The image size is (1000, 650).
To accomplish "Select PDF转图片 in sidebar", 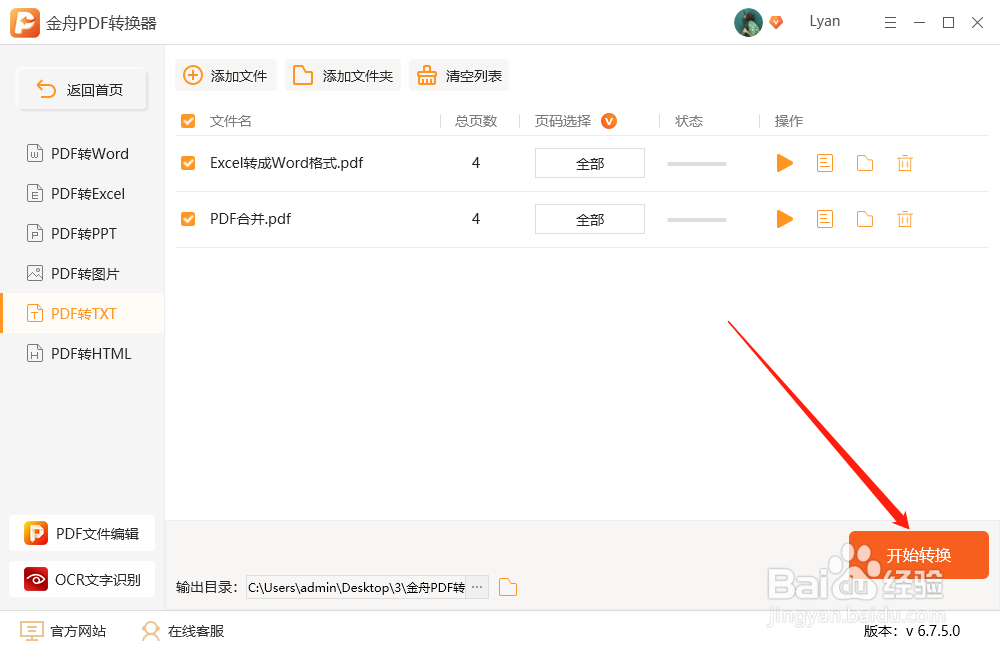I will pos(82,274).
